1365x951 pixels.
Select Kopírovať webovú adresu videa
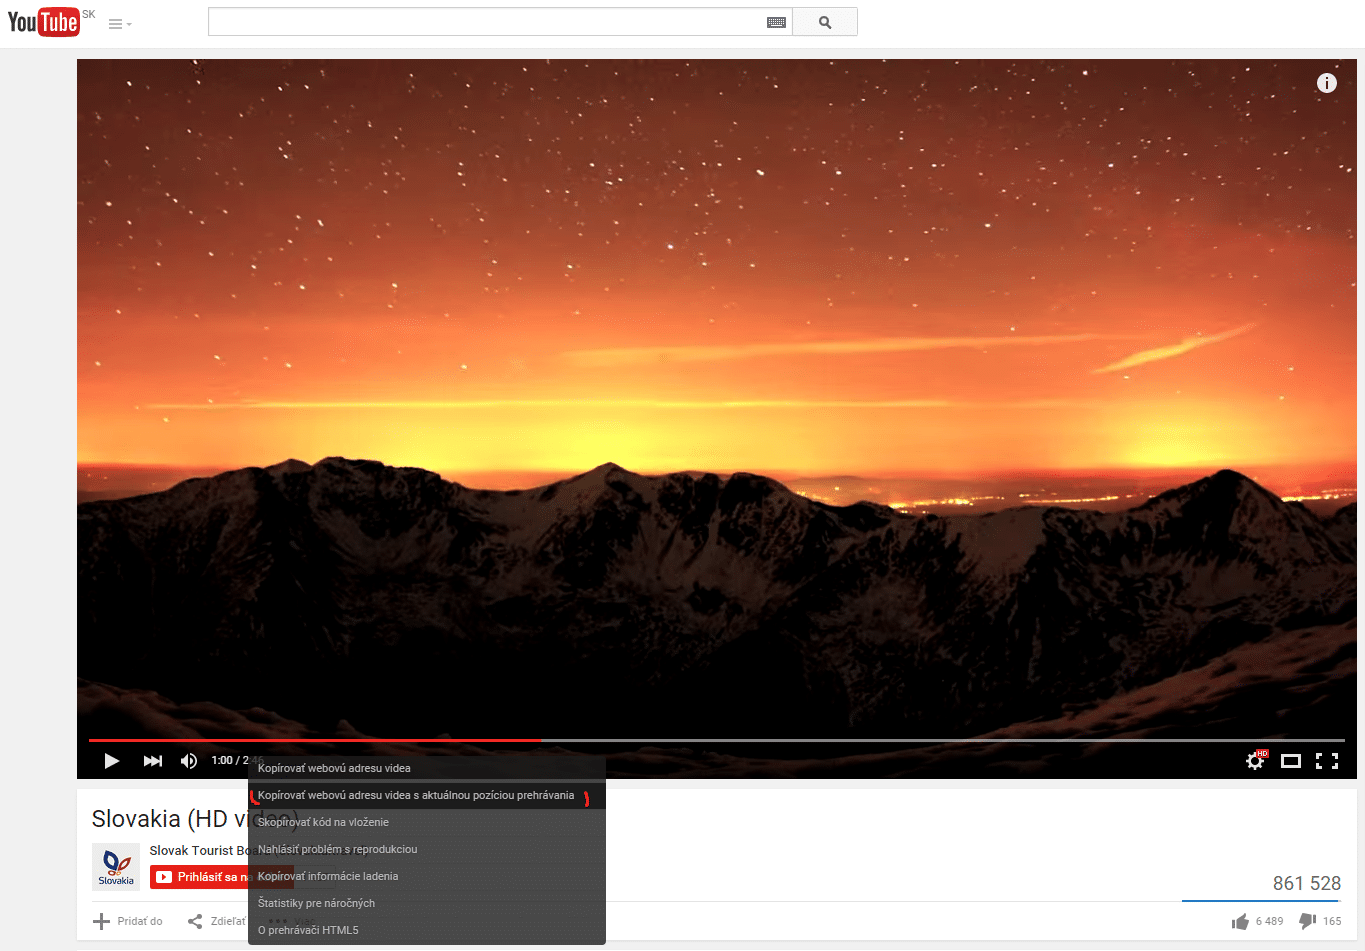point(427,768)
